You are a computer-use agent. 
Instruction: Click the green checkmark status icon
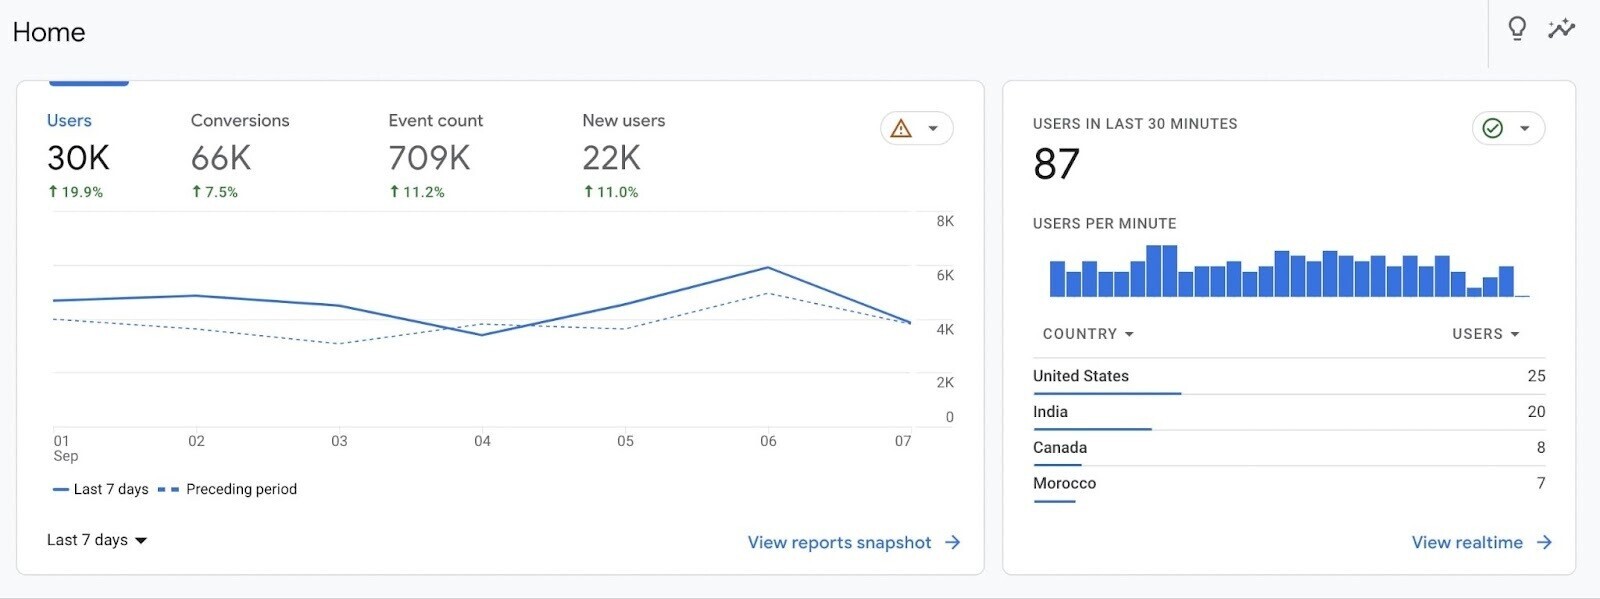coord(1492,129)
